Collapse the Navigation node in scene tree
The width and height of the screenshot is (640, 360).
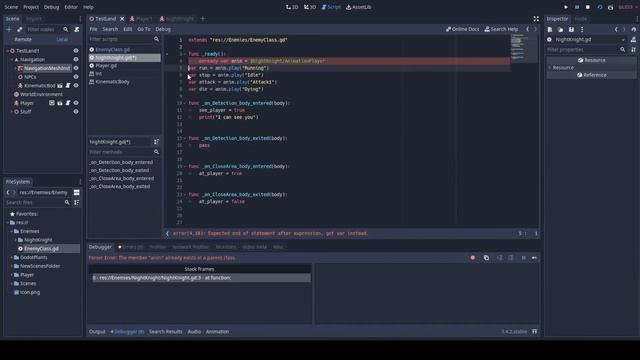(x=12, y=60)
